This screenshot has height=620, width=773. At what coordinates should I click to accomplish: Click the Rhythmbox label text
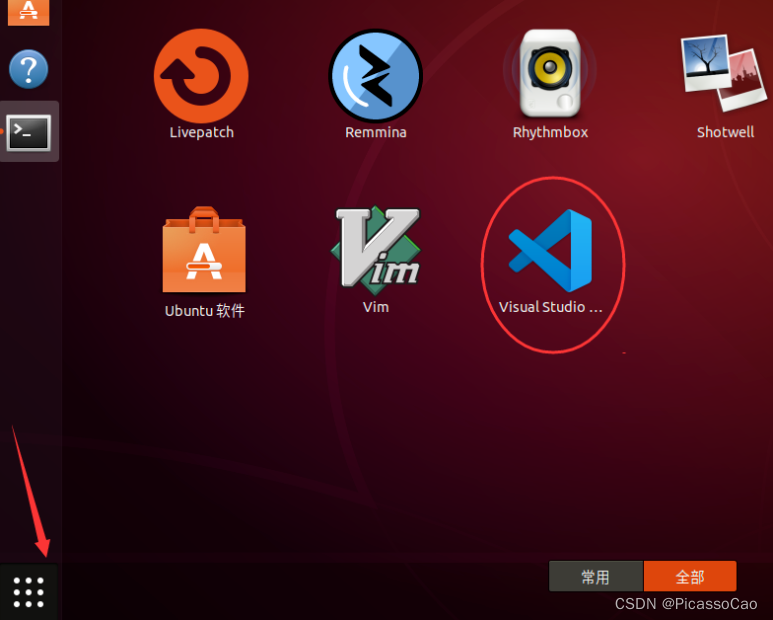tap(550, 133)
